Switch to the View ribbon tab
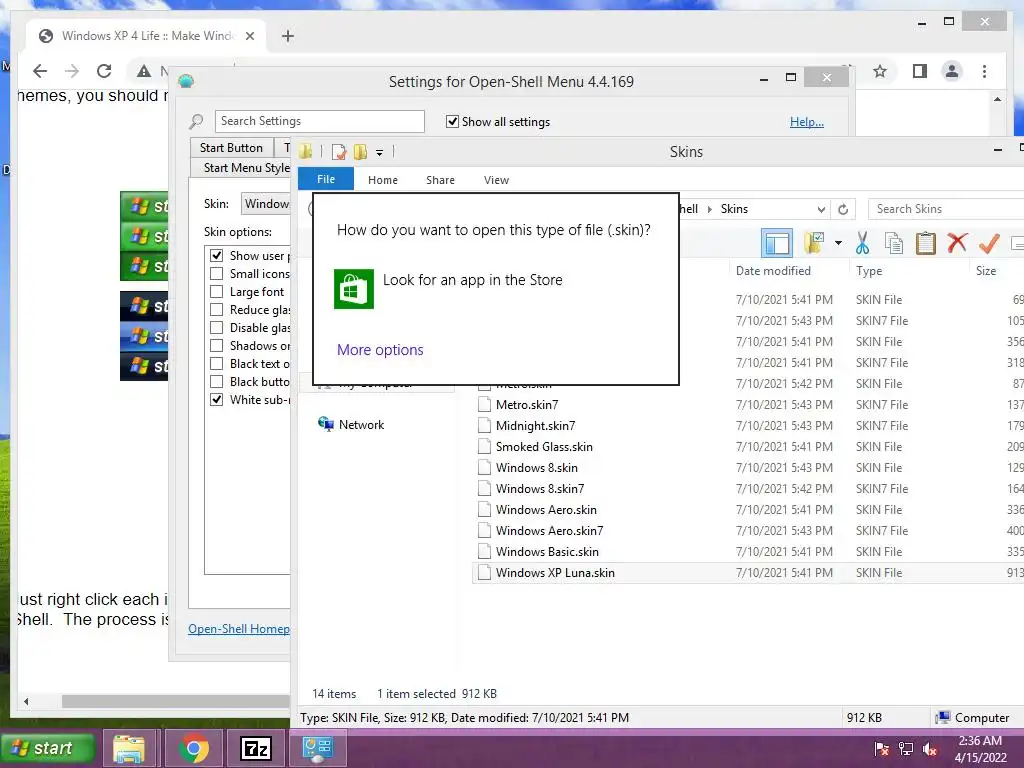This screenshot has height=768, width=1024. tap(496, 180)
